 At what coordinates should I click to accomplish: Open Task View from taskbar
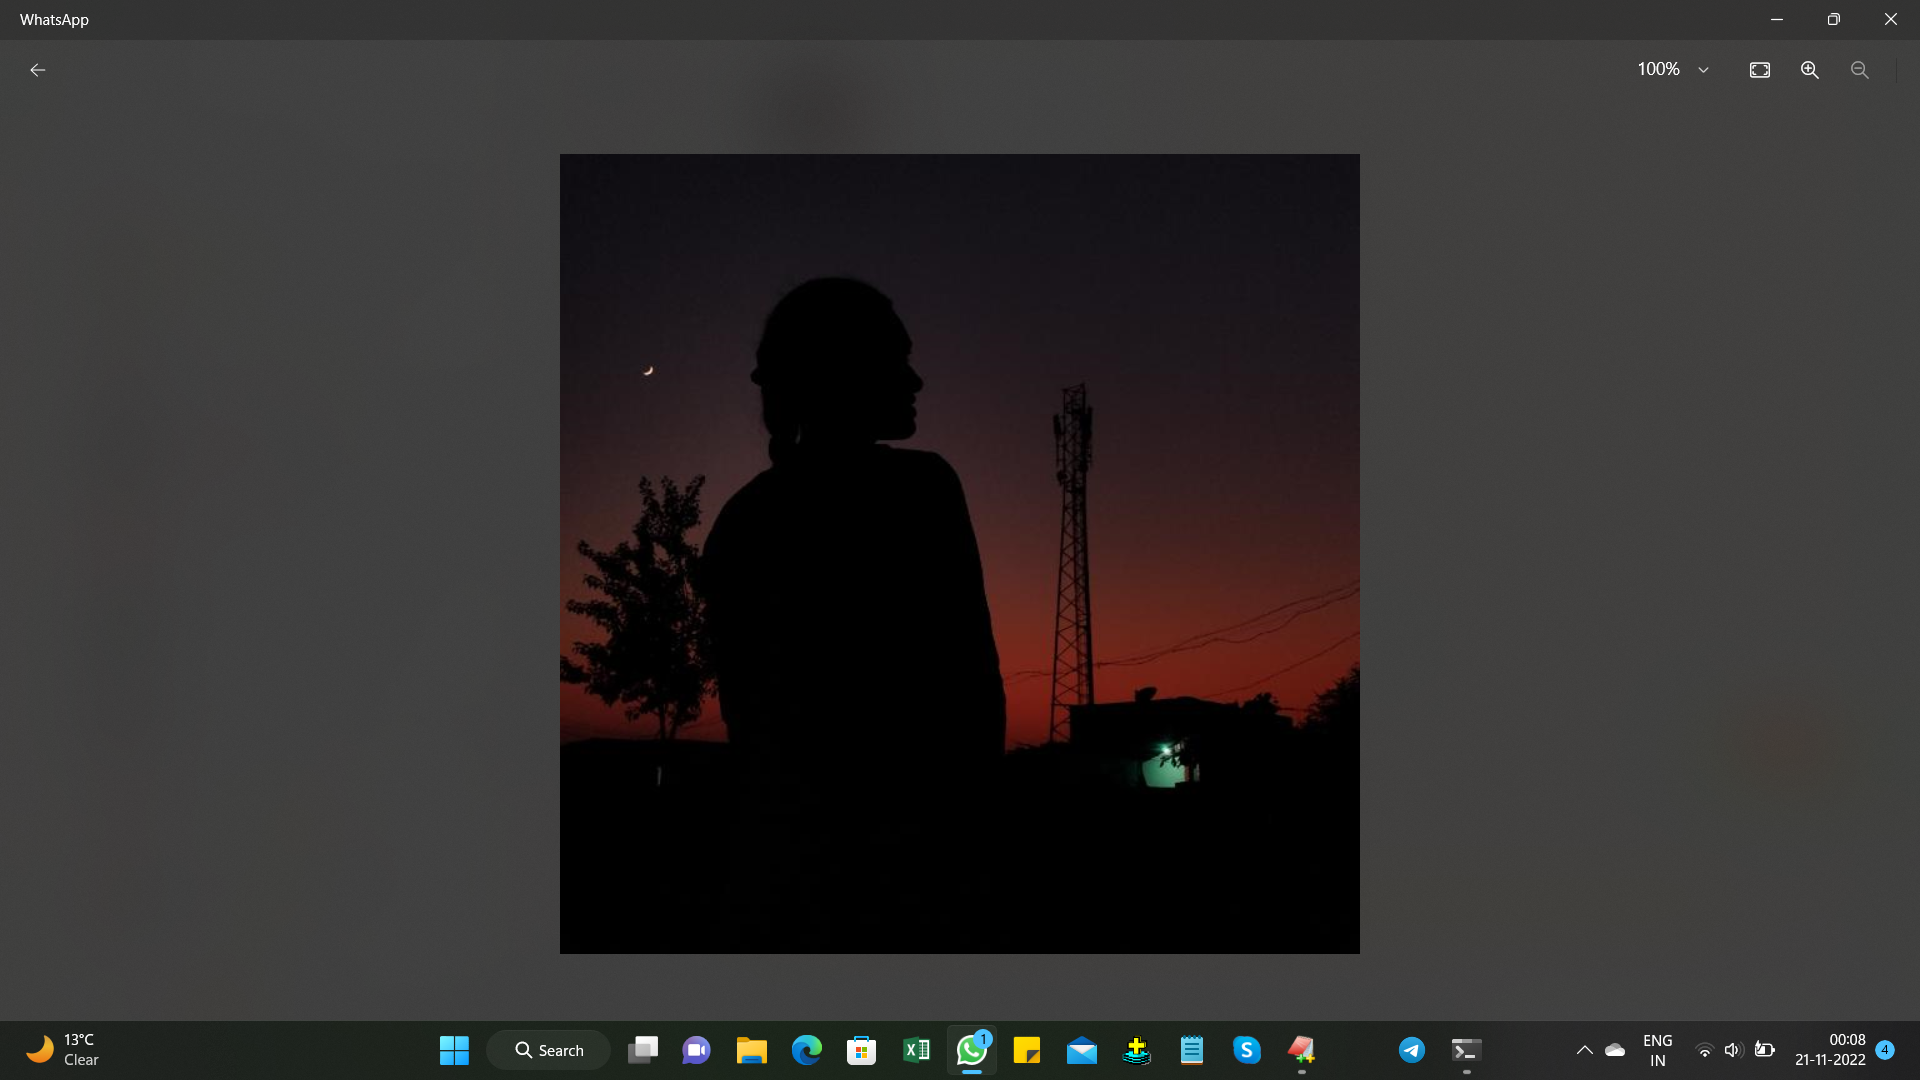click(x=643, y=1050)
